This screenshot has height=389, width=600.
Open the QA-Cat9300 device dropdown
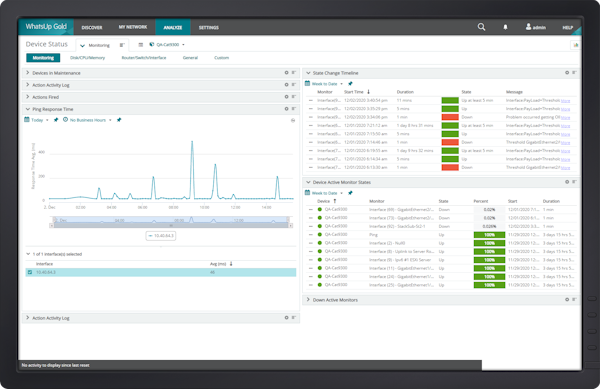click(x=167, y=45)
